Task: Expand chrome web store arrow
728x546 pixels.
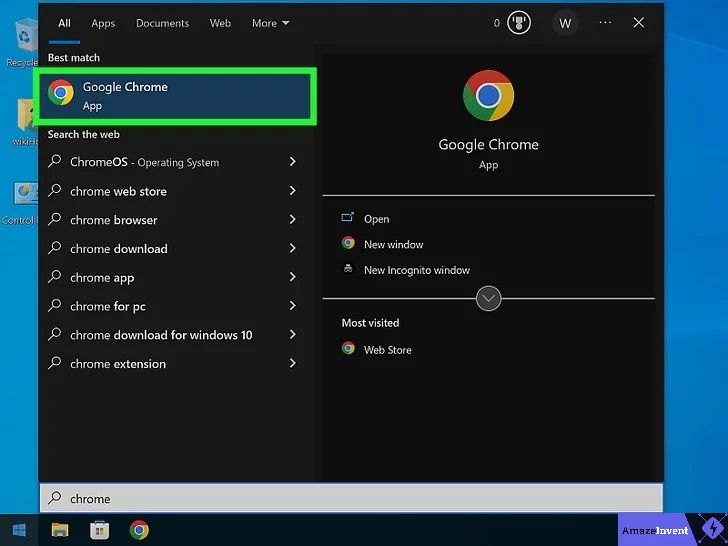Action: point(292,191)
